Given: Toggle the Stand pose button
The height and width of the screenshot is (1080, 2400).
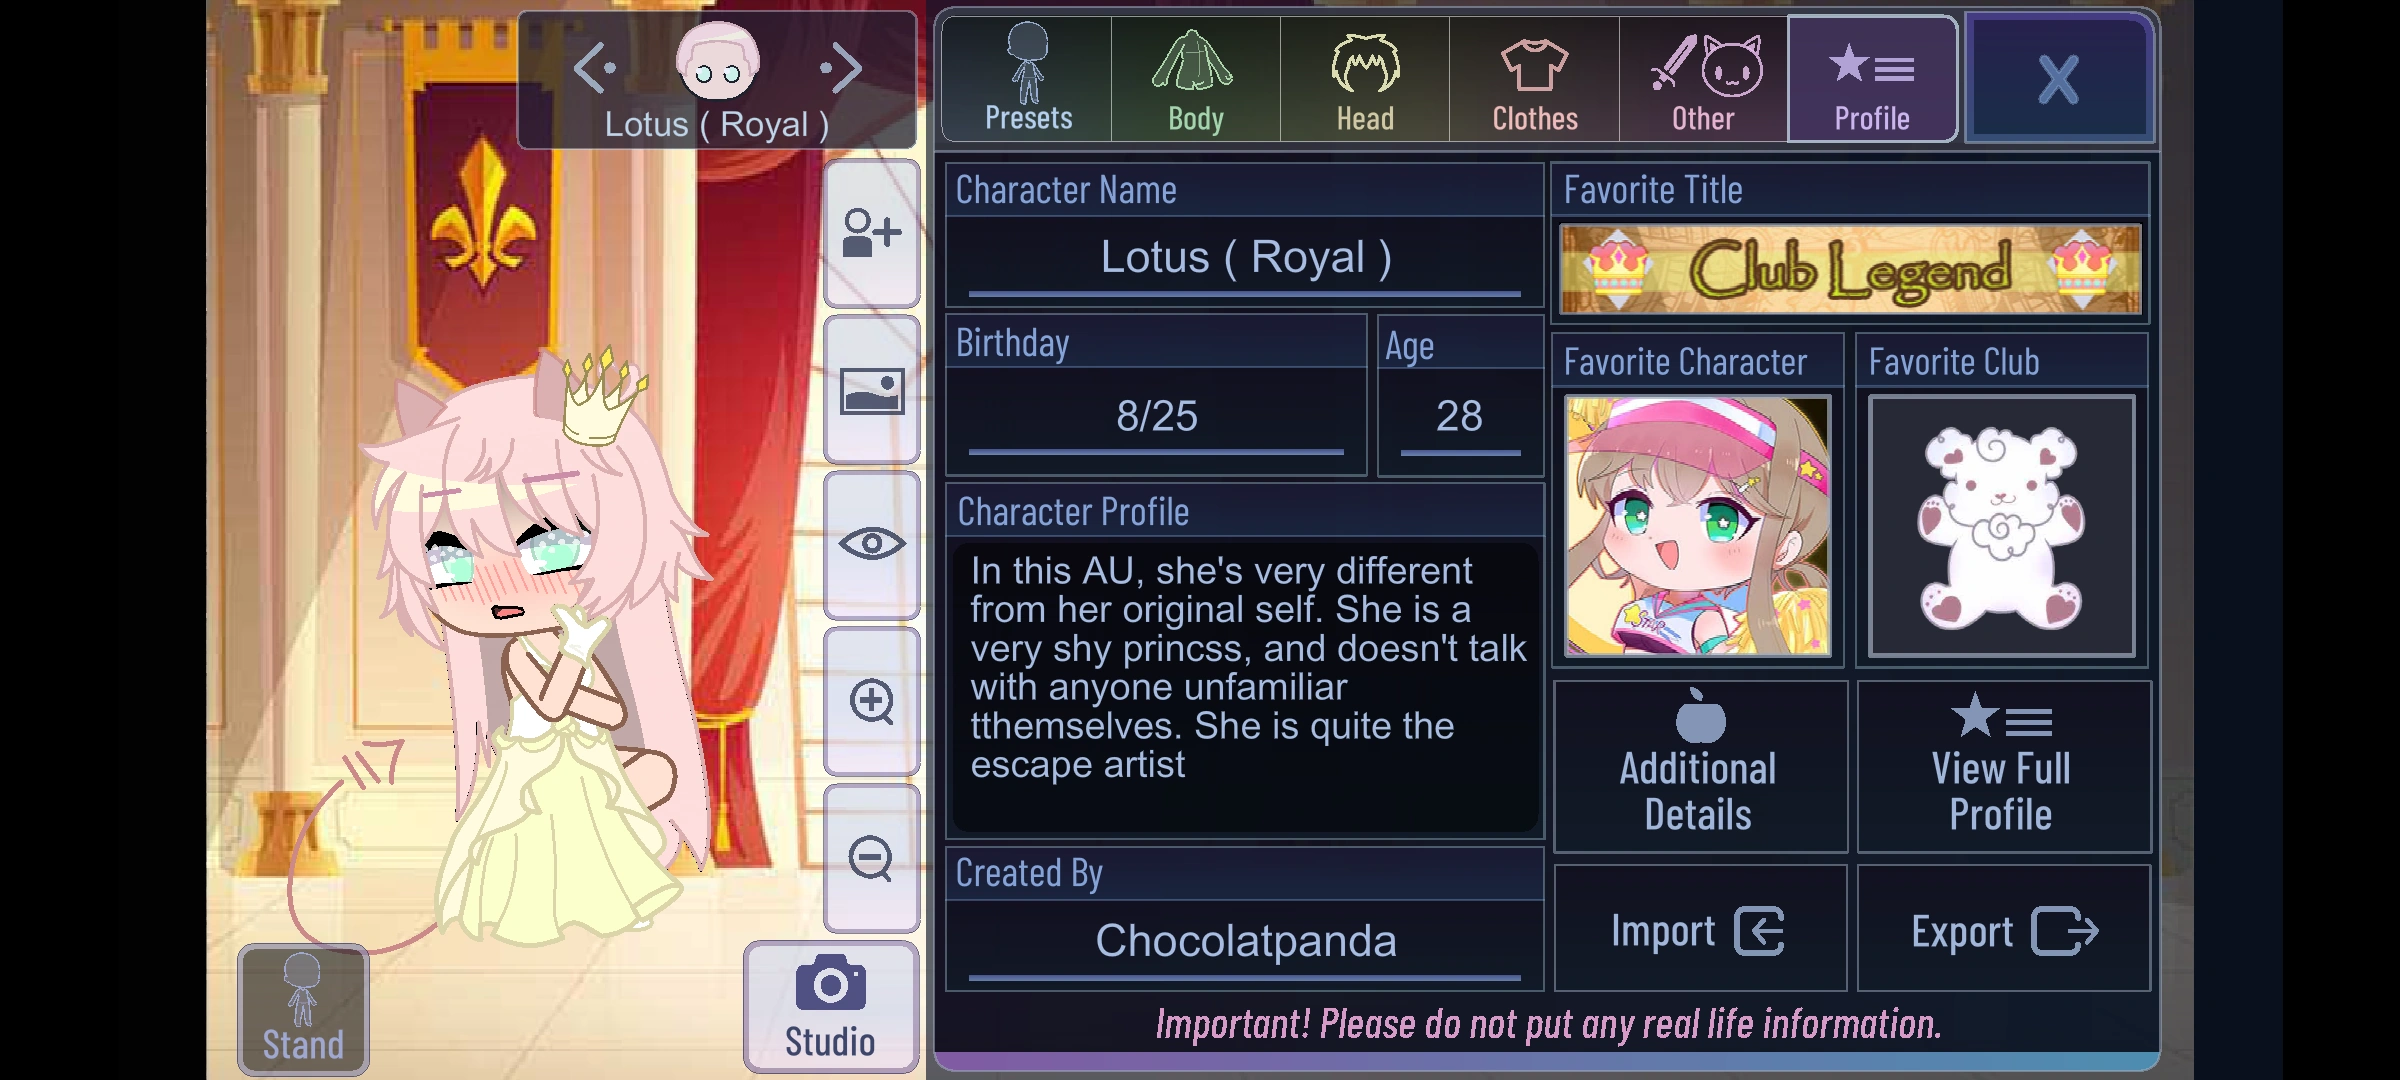Looking at the screenshot, I should point(303,1010).
